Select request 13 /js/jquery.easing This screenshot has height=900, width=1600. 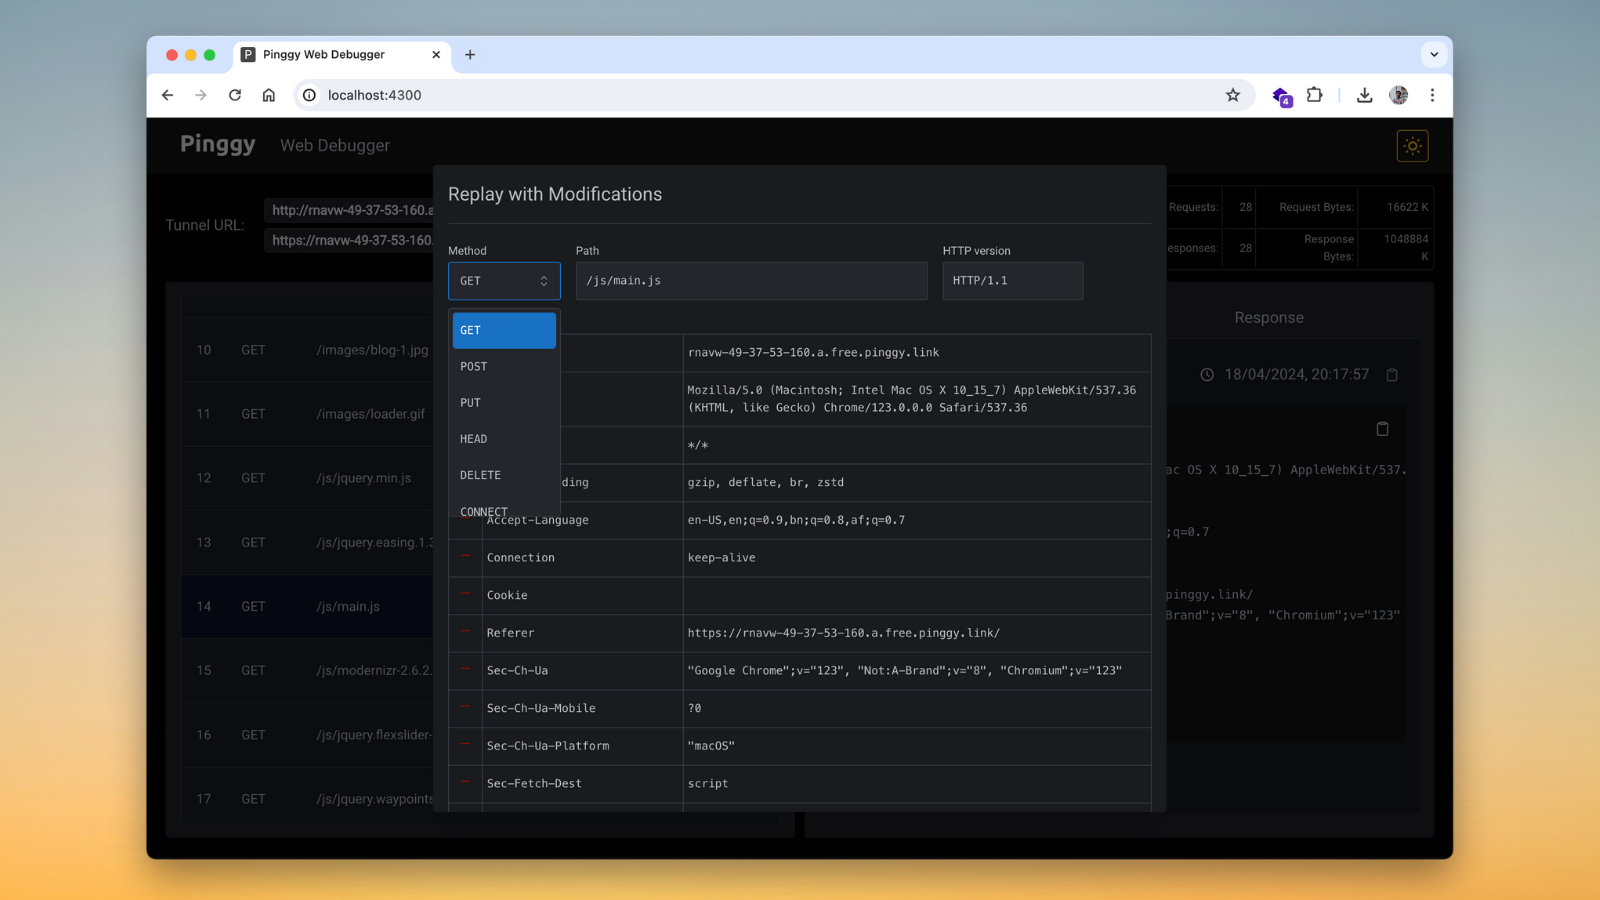click(307, 542)
